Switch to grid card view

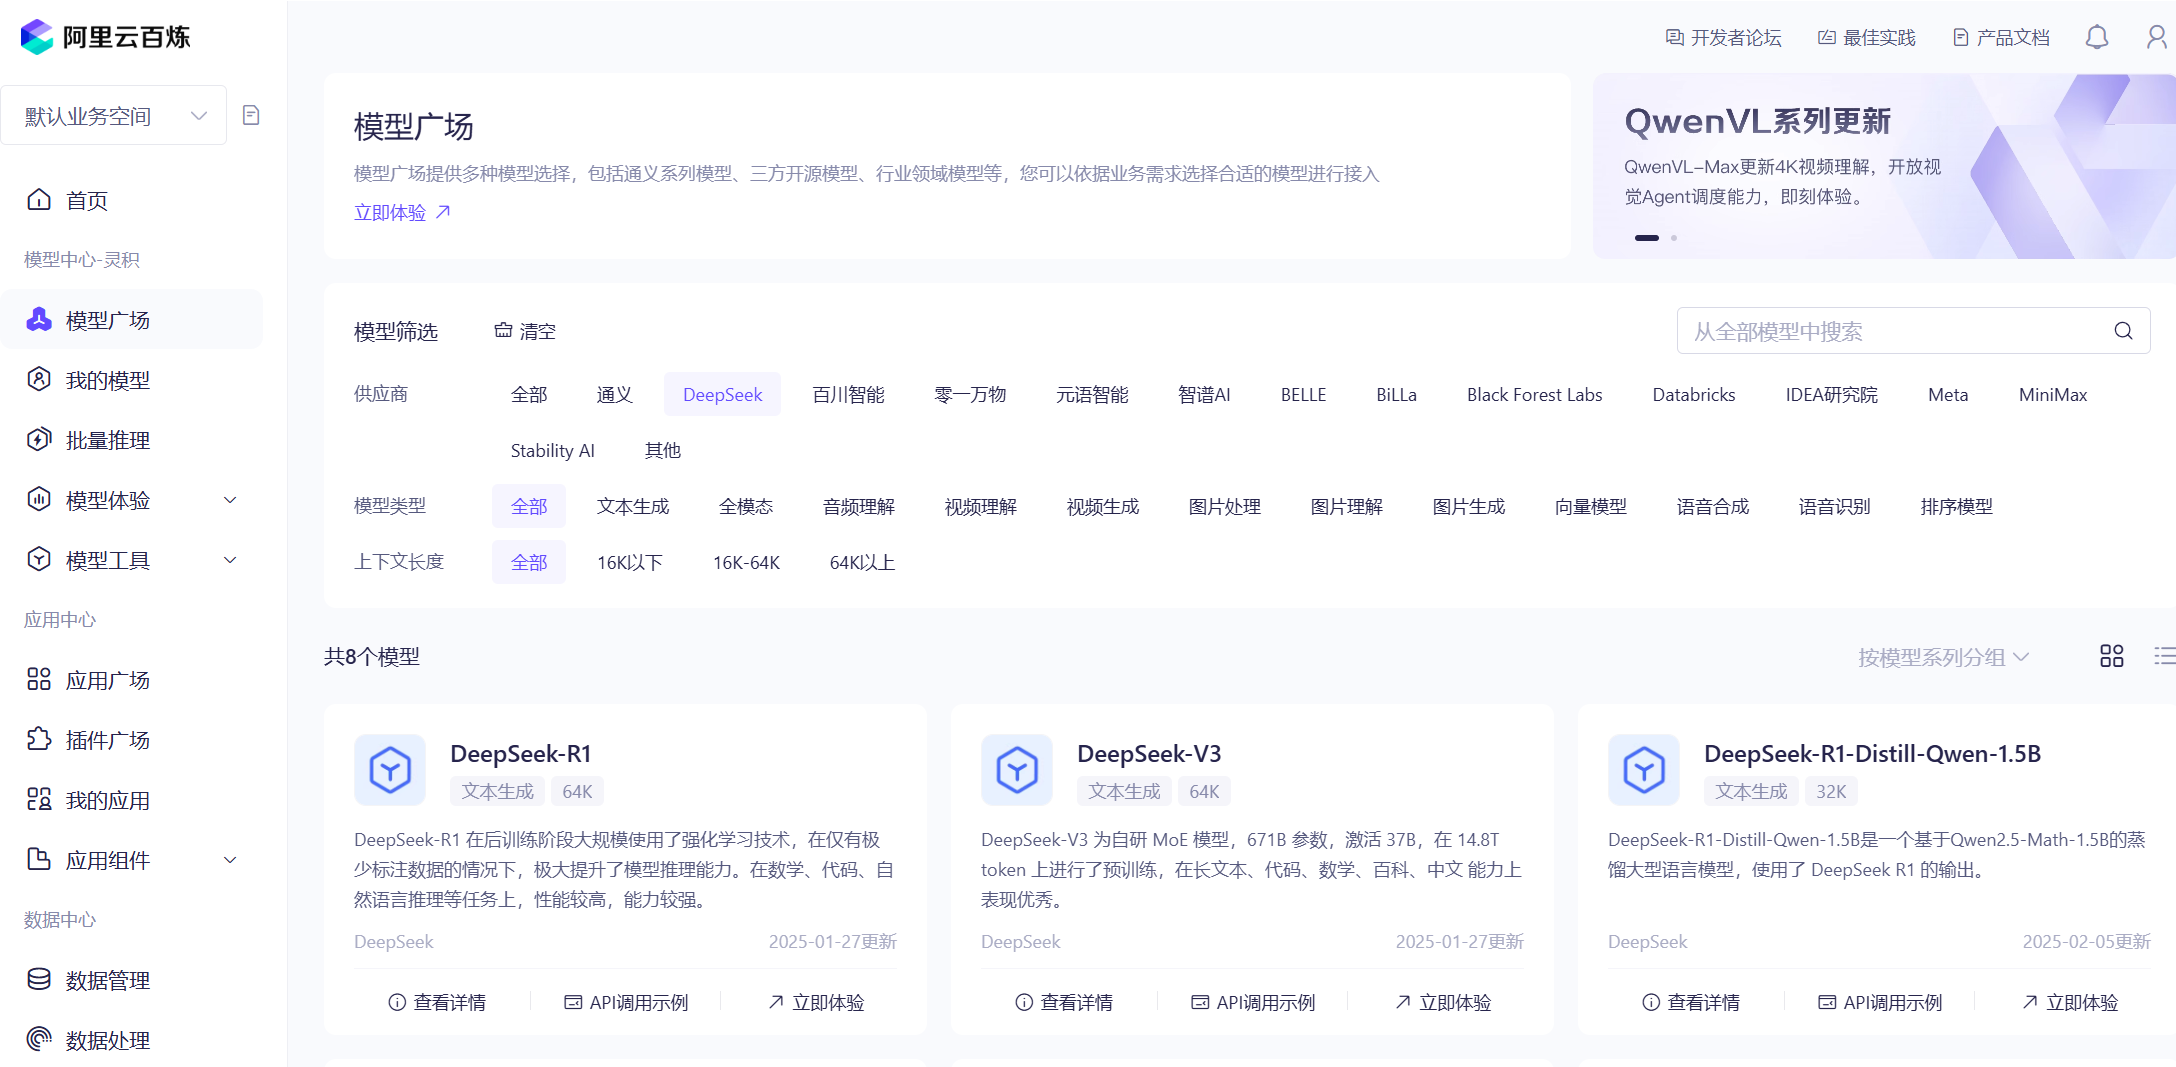coord(2111,657)
